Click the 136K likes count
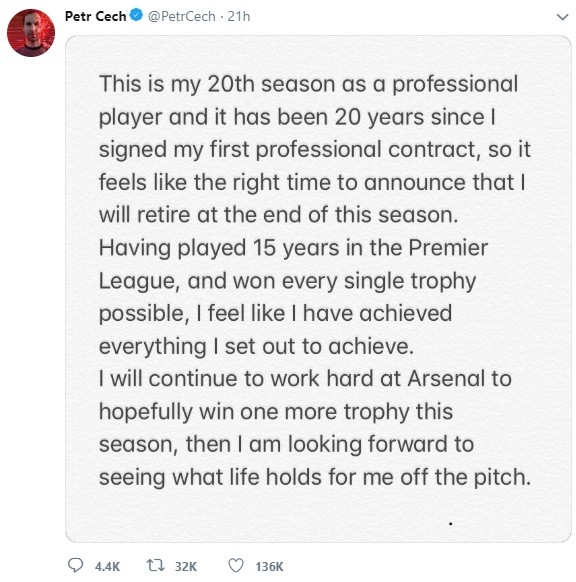576x582 pixels. [x=269, y=567]
